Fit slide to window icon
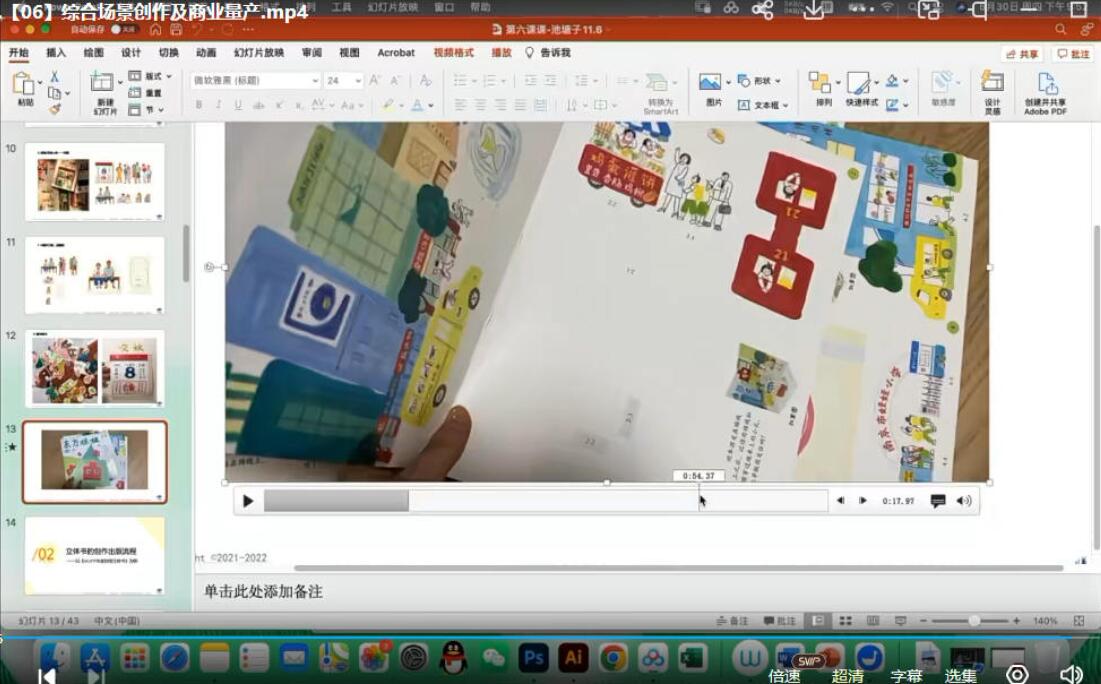The image size is (1101, 684). pos(1079,621)
